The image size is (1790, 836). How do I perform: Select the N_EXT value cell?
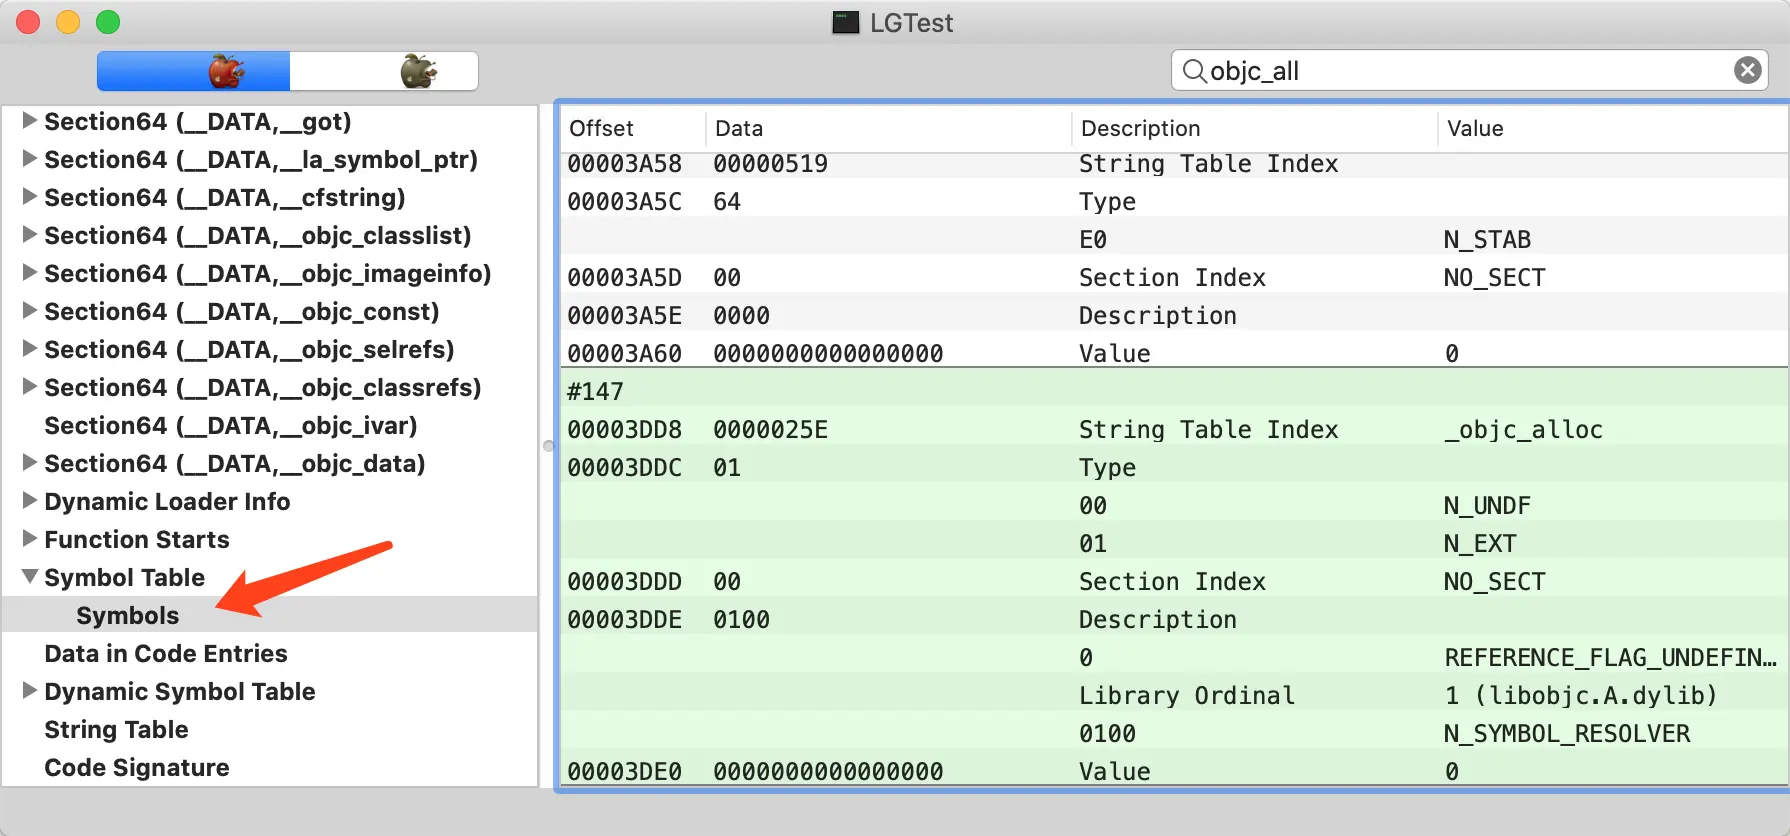pos(1480,544)
